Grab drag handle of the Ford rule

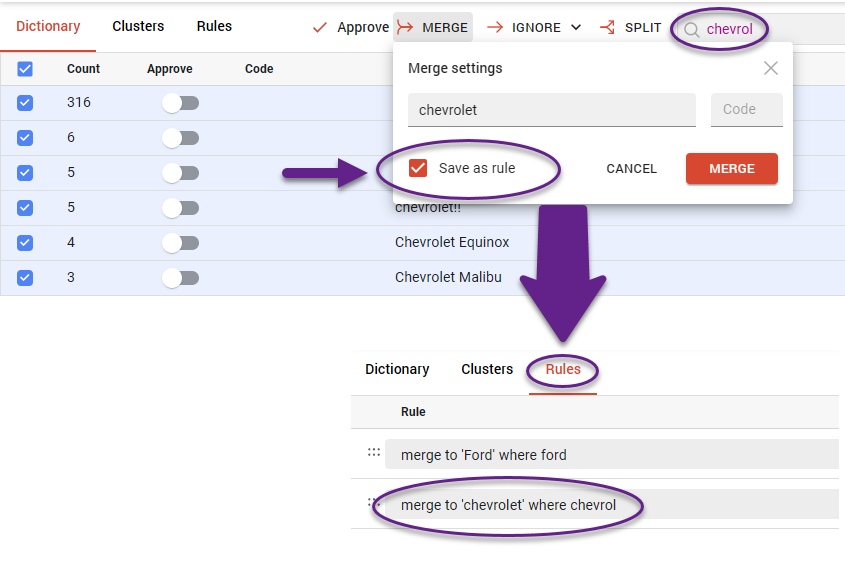pos(374,453)
